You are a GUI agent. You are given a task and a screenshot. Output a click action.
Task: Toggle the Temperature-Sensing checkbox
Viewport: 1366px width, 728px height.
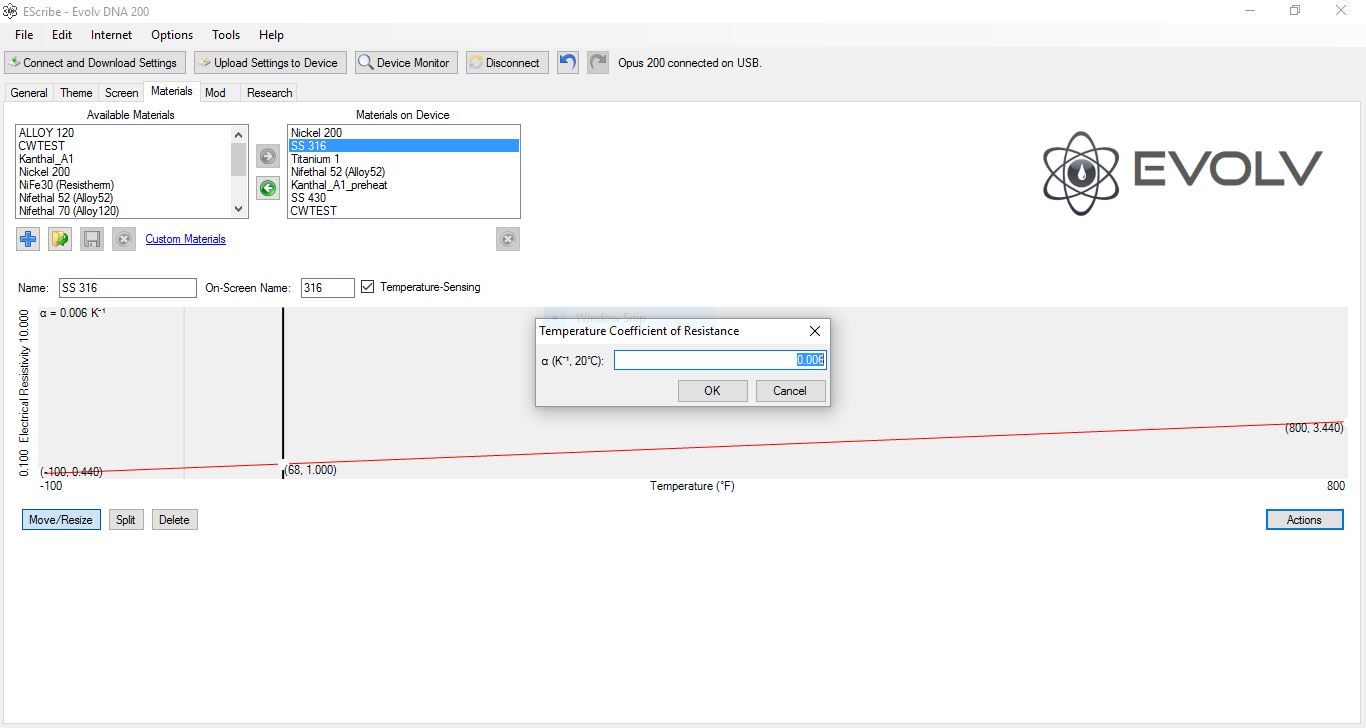pos(368,287)
